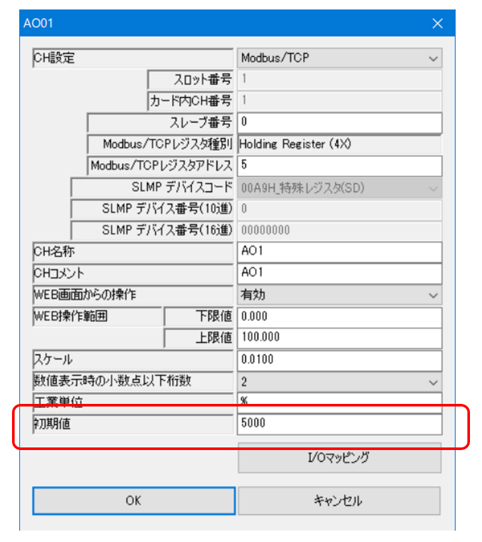The width and height of the screenshot is (482, 542).
Task: Click the スケール value field
Action: (x=340, y=360)
